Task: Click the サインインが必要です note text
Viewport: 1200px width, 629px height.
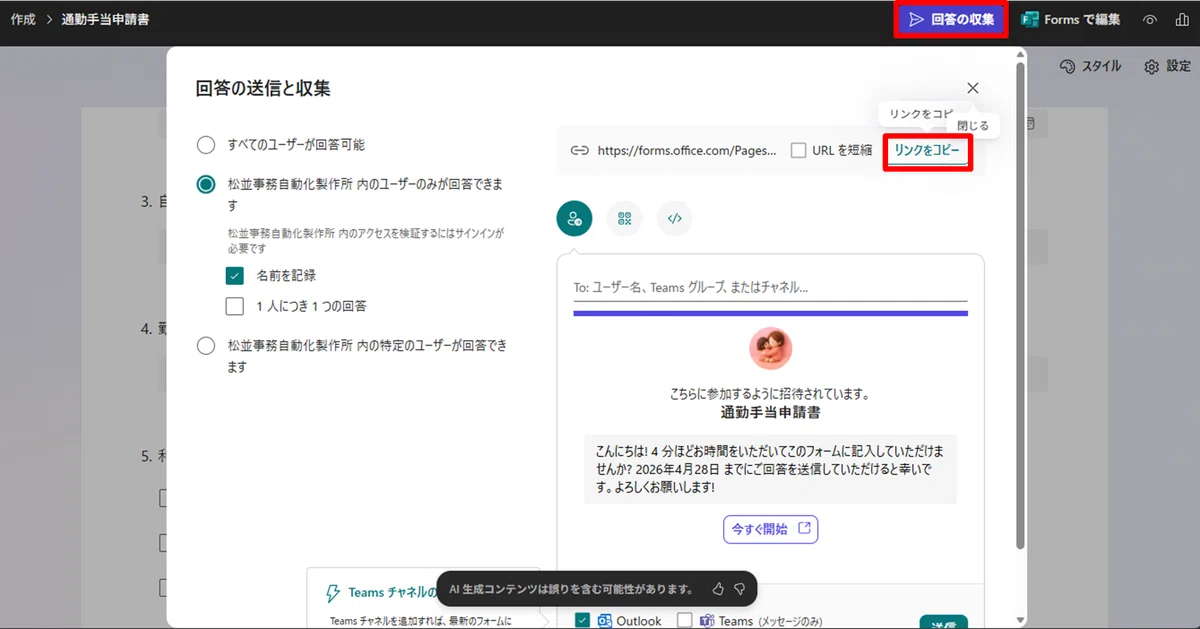Action: 366,240
